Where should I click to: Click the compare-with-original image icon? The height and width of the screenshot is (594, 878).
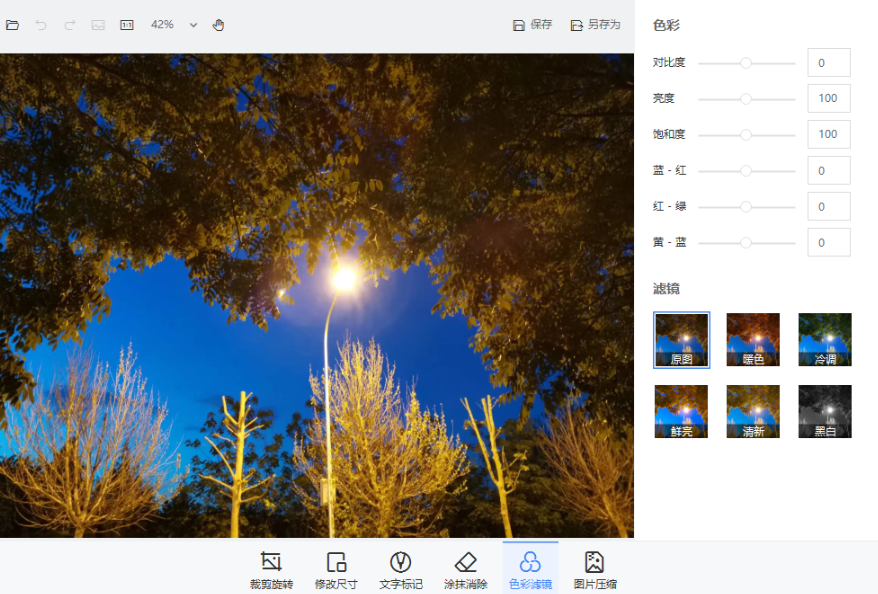click(x=98, y=25)
